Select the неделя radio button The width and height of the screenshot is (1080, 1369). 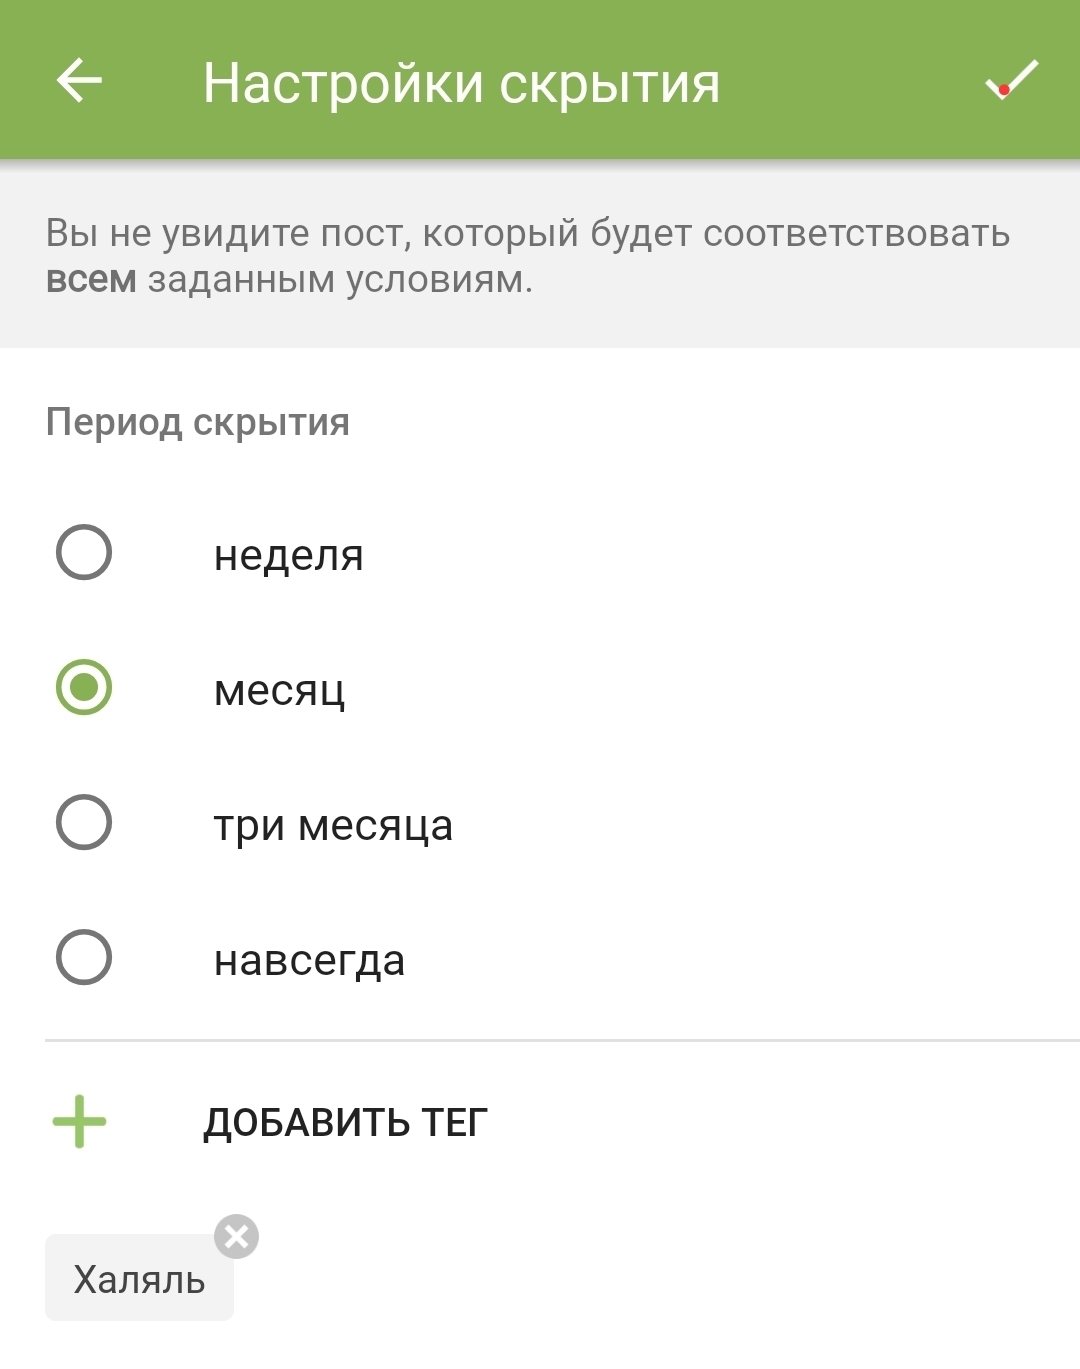[84, 552]
